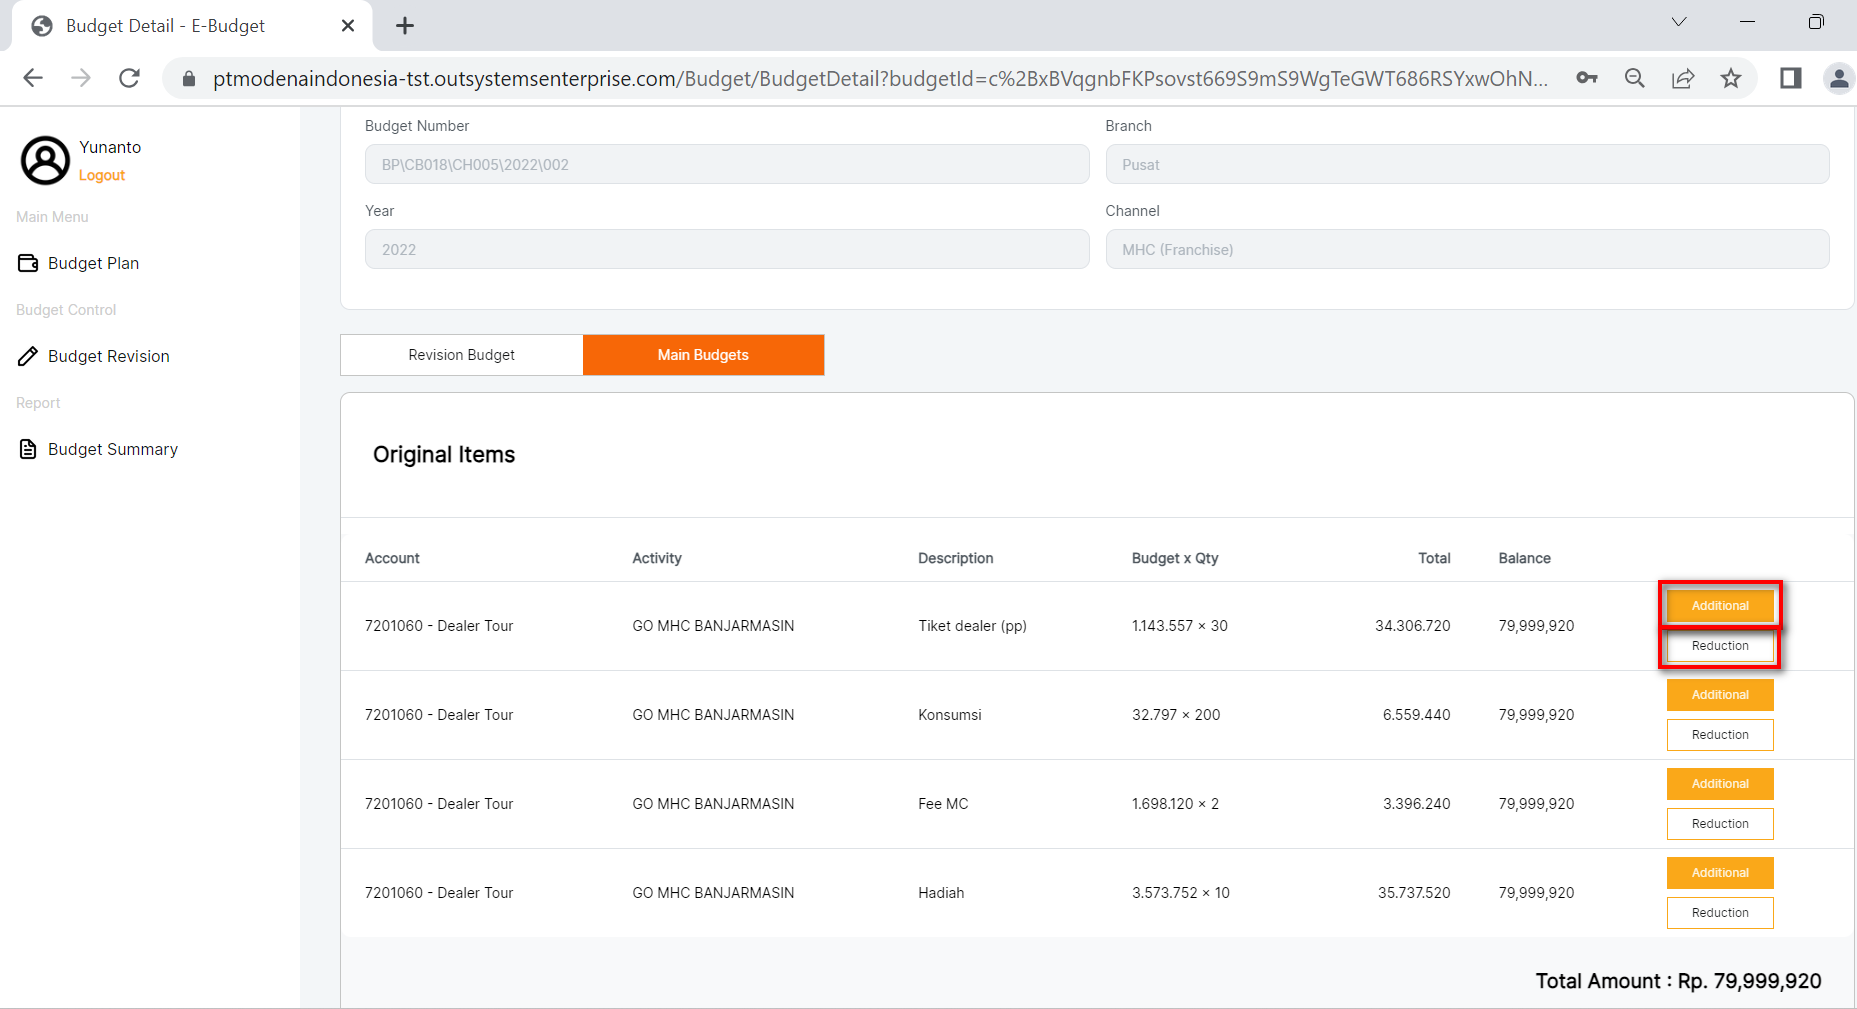Click the share page icon in address bar

pyautogui.click(x=1683, y=78)
